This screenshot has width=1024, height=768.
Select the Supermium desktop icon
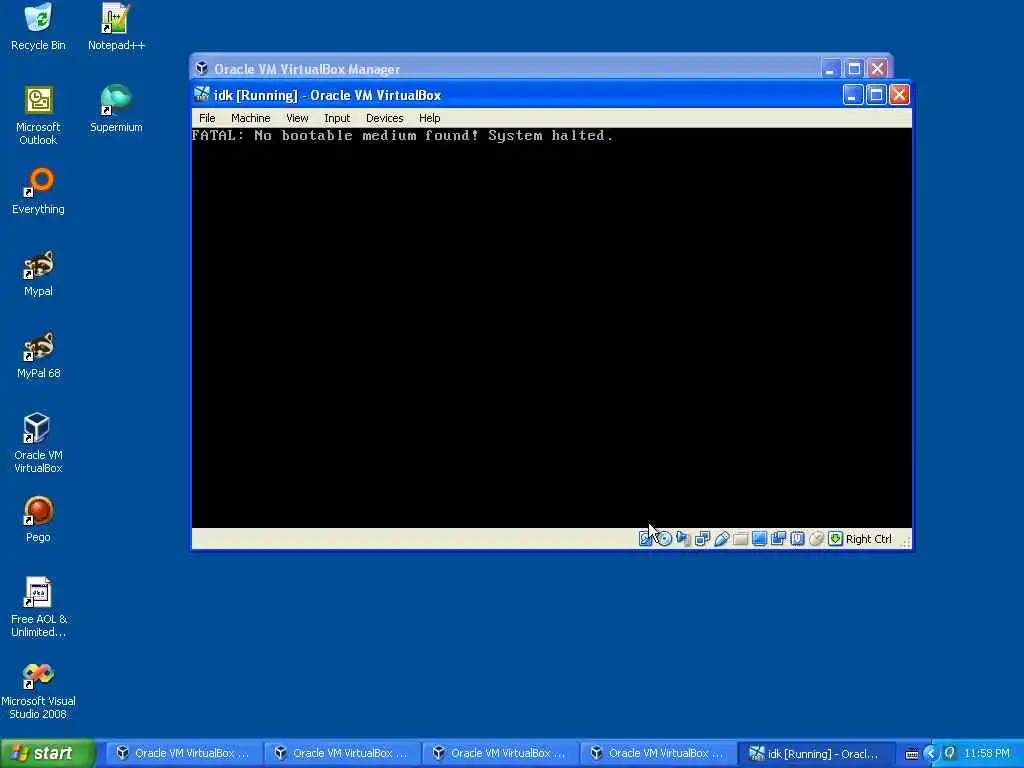point(116,109)
